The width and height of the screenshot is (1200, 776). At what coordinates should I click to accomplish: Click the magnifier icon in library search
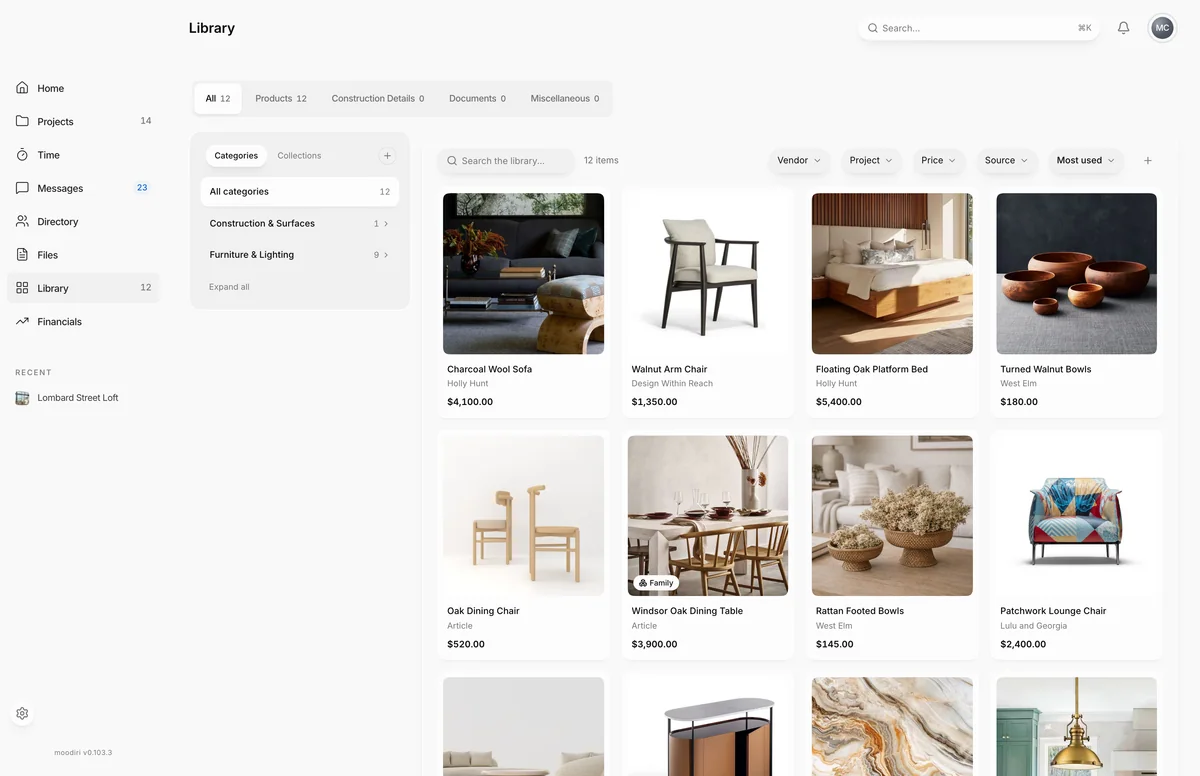452,160
